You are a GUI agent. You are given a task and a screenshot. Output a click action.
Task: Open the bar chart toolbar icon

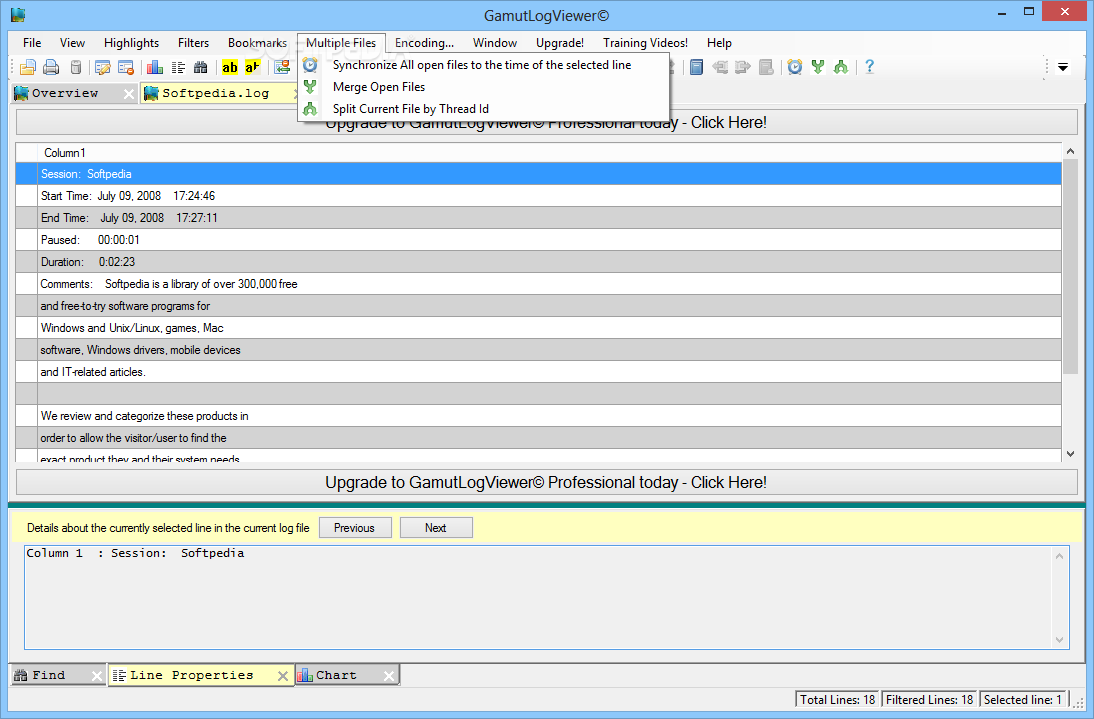point(155,67)
